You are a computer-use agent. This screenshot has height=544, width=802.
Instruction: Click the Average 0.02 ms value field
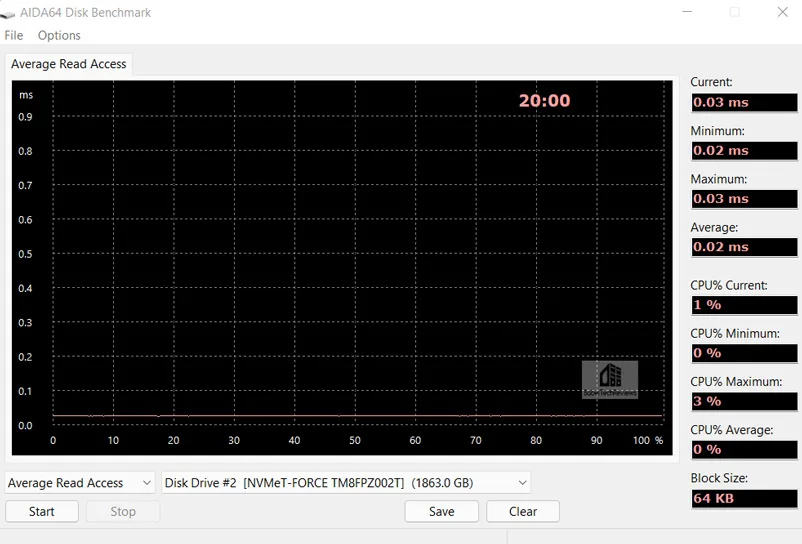pyautogui.click(x=744, y=247)
